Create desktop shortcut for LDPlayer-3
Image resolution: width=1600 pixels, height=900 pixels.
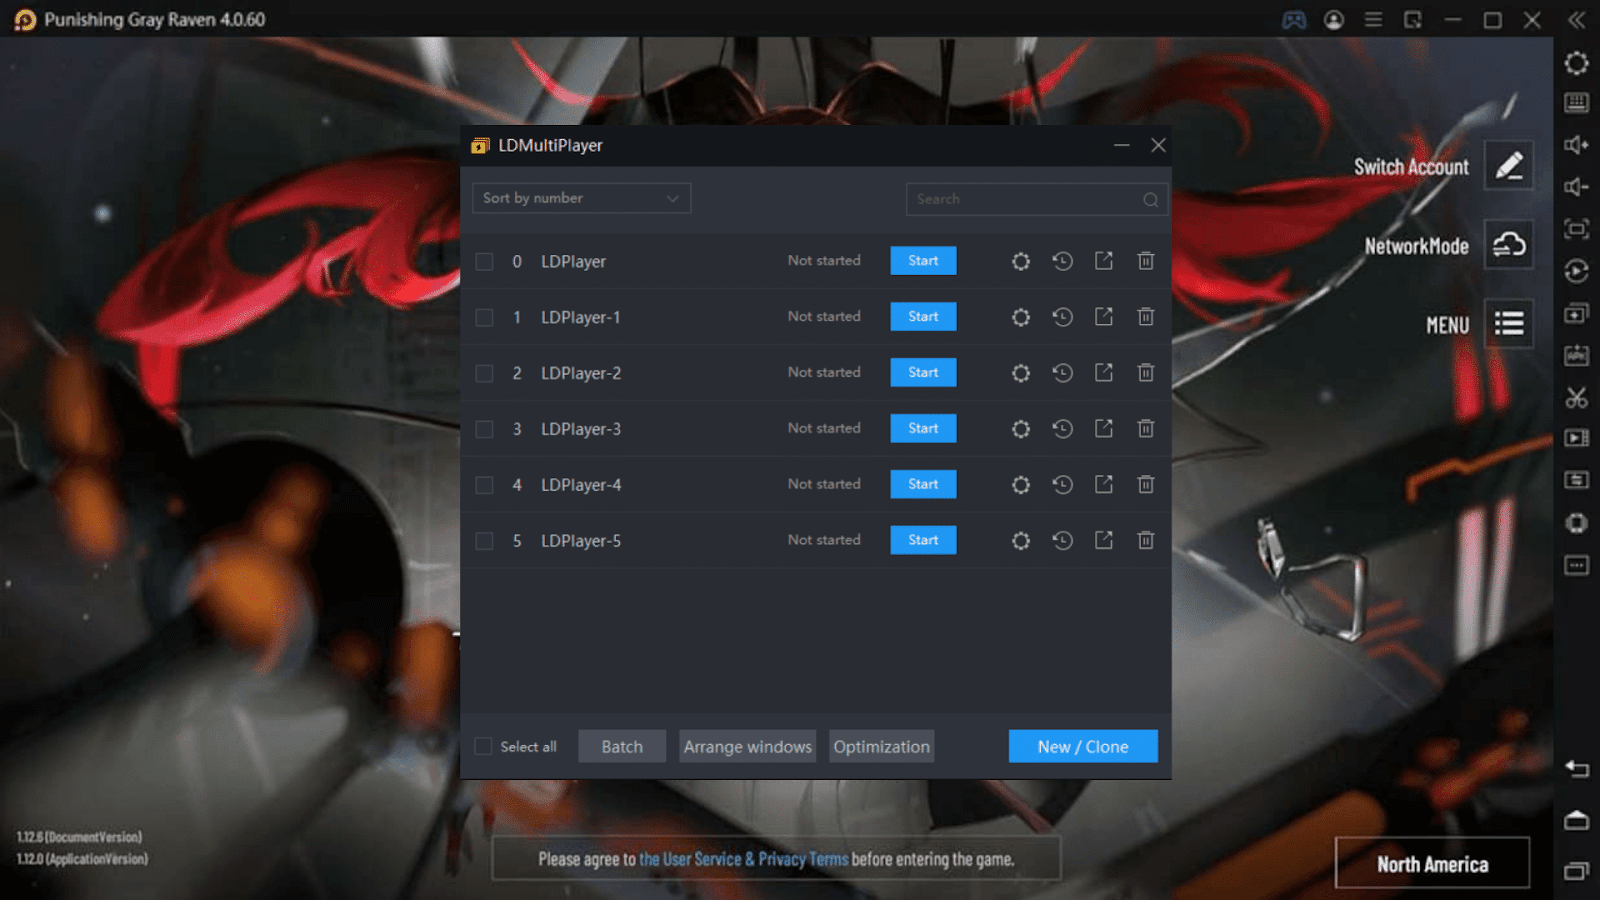1104,429
